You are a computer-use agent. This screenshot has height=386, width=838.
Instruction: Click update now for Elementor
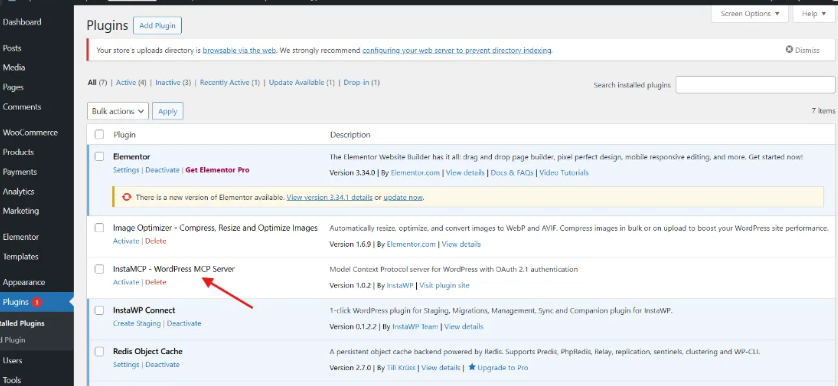[x=403, y=197]
